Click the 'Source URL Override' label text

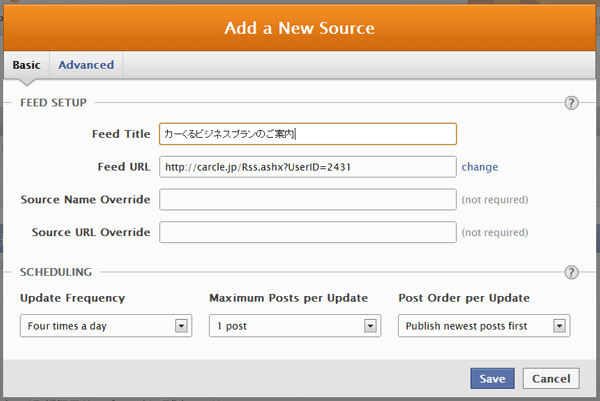[x=91, y=232]
